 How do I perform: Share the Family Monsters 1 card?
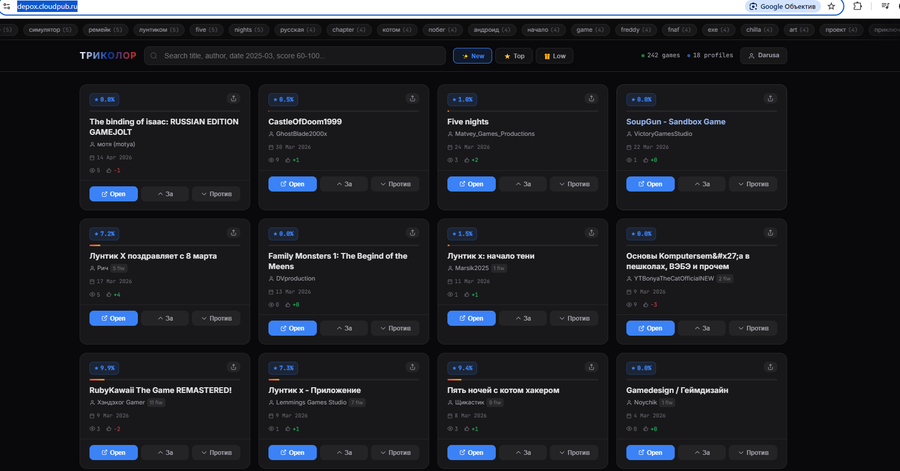pyautogui.click(x=412, y=233)
